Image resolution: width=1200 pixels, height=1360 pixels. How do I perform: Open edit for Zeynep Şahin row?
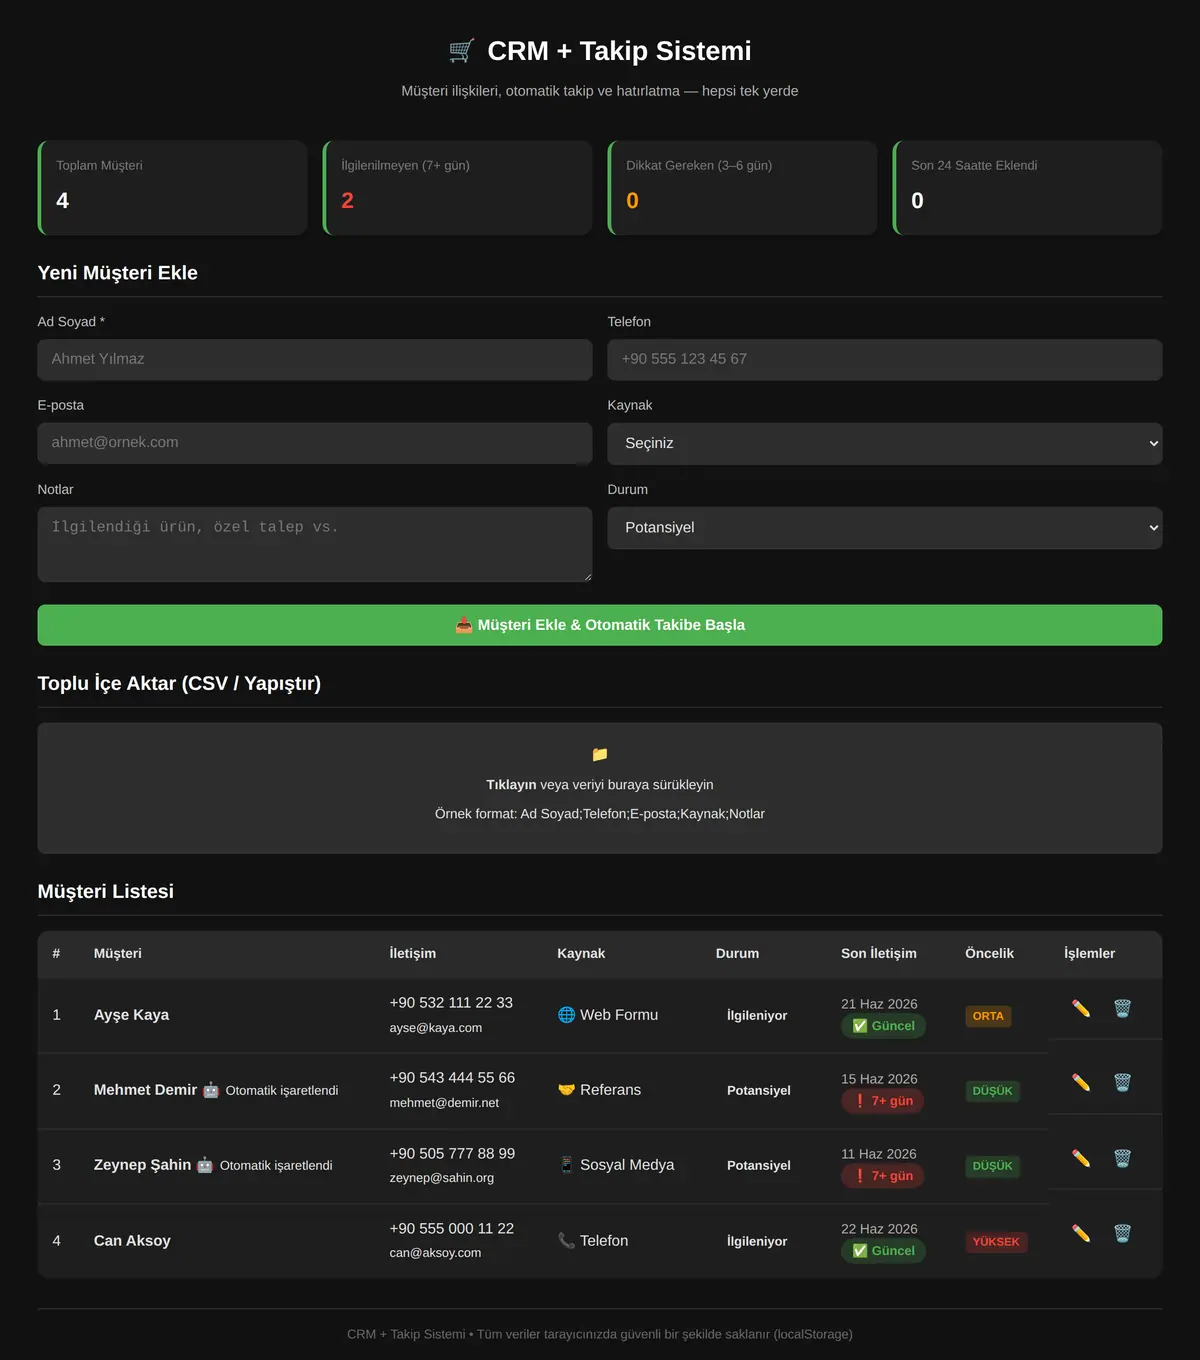pyautogui.click(x=1081, y=1158)
